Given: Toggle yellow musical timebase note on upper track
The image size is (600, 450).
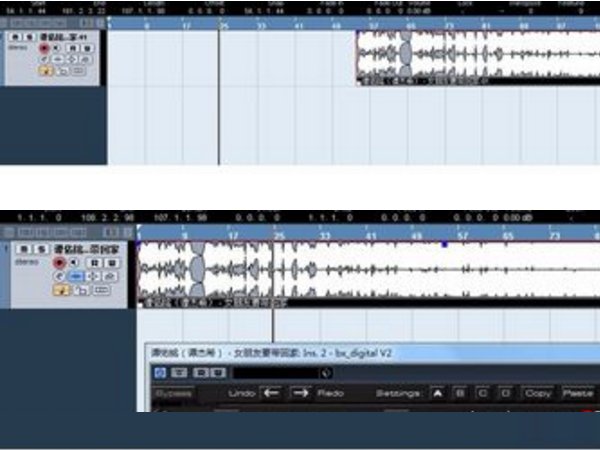Looking at the screenshot, I should (46, 71).
